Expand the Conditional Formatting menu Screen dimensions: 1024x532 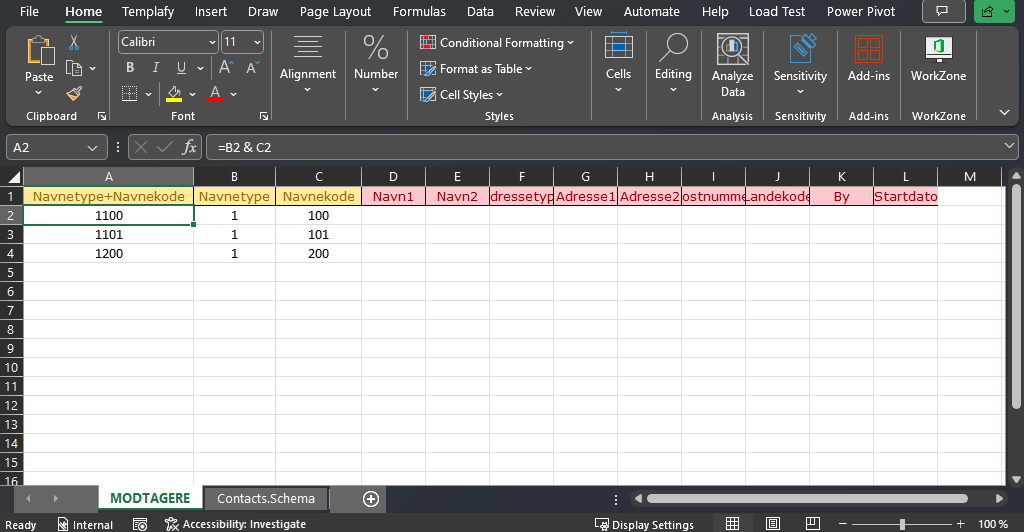[497, 43]
